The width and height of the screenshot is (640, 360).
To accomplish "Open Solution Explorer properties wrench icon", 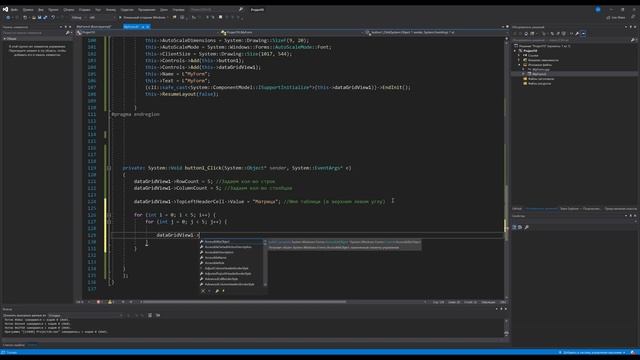I will coord(577,34).
